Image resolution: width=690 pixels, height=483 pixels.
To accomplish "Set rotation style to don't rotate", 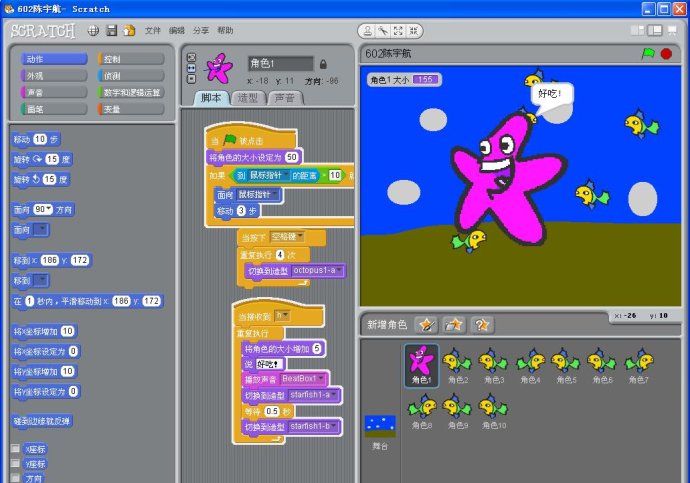I will (x=191, y=79).
